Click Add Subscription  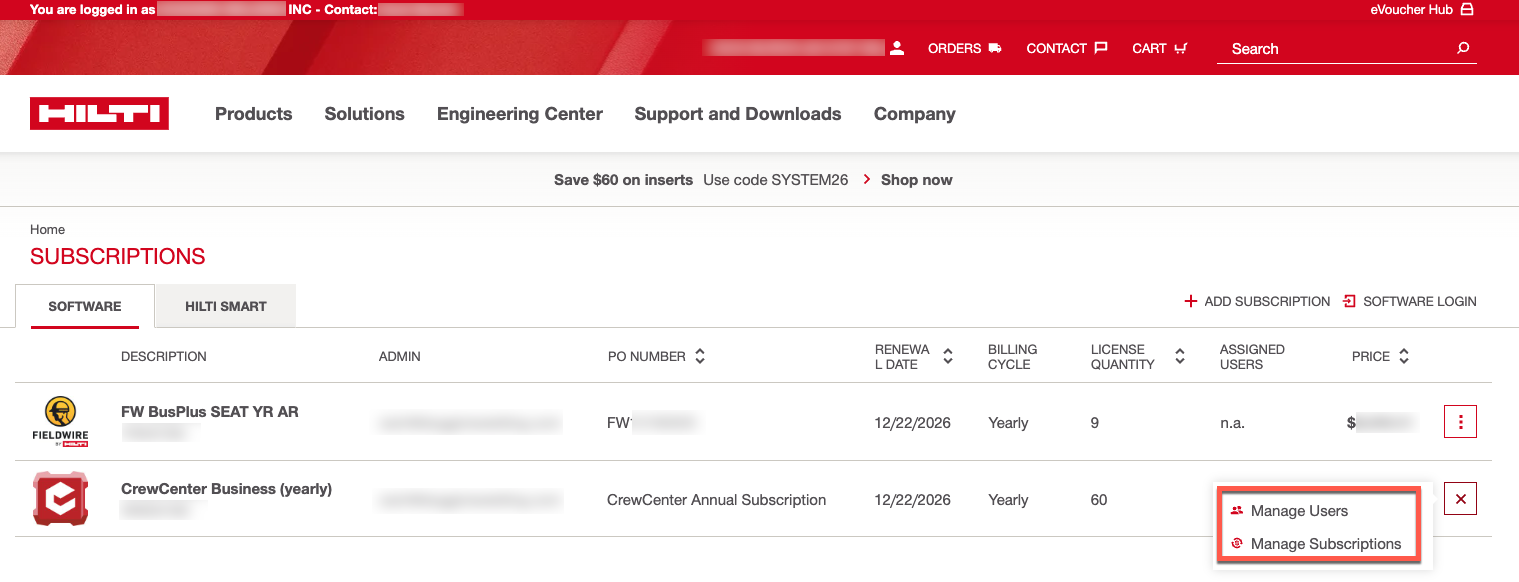[x=1257, y=301]
